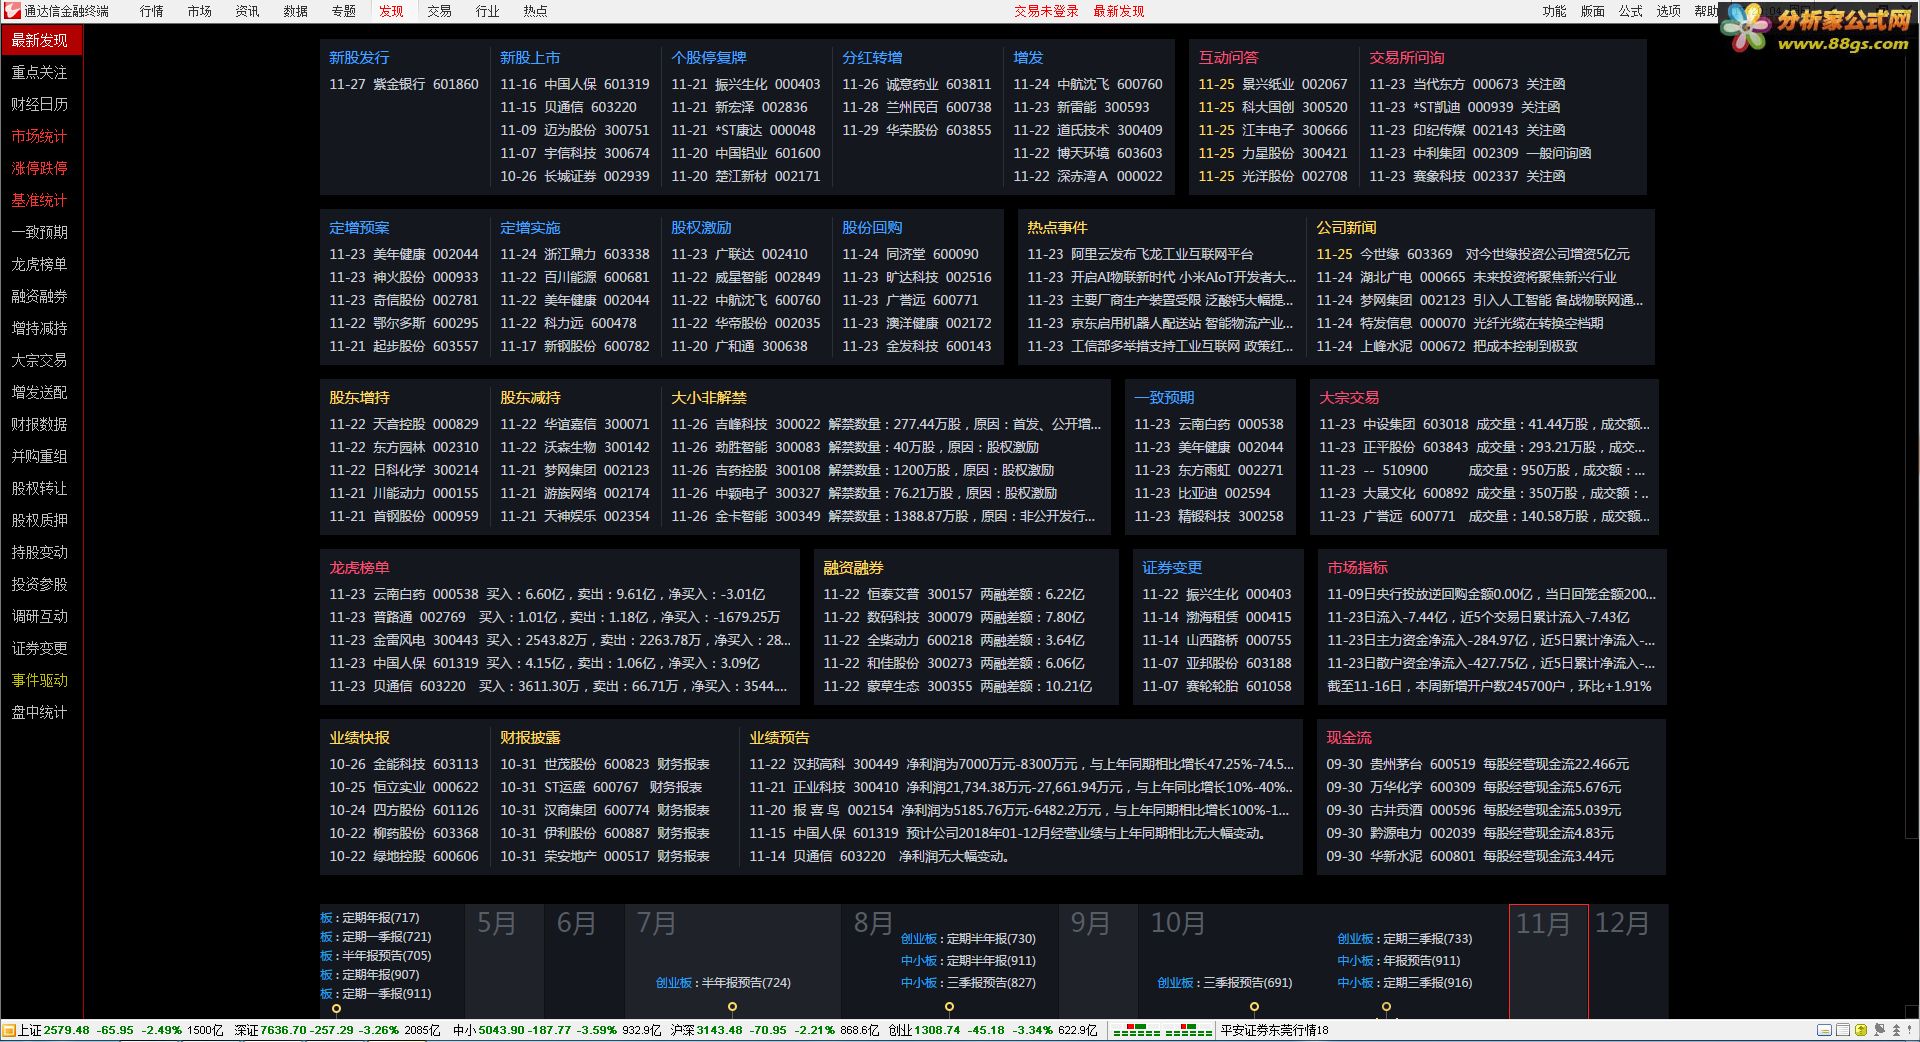Open the 公式 menu

pos(1631,11)
